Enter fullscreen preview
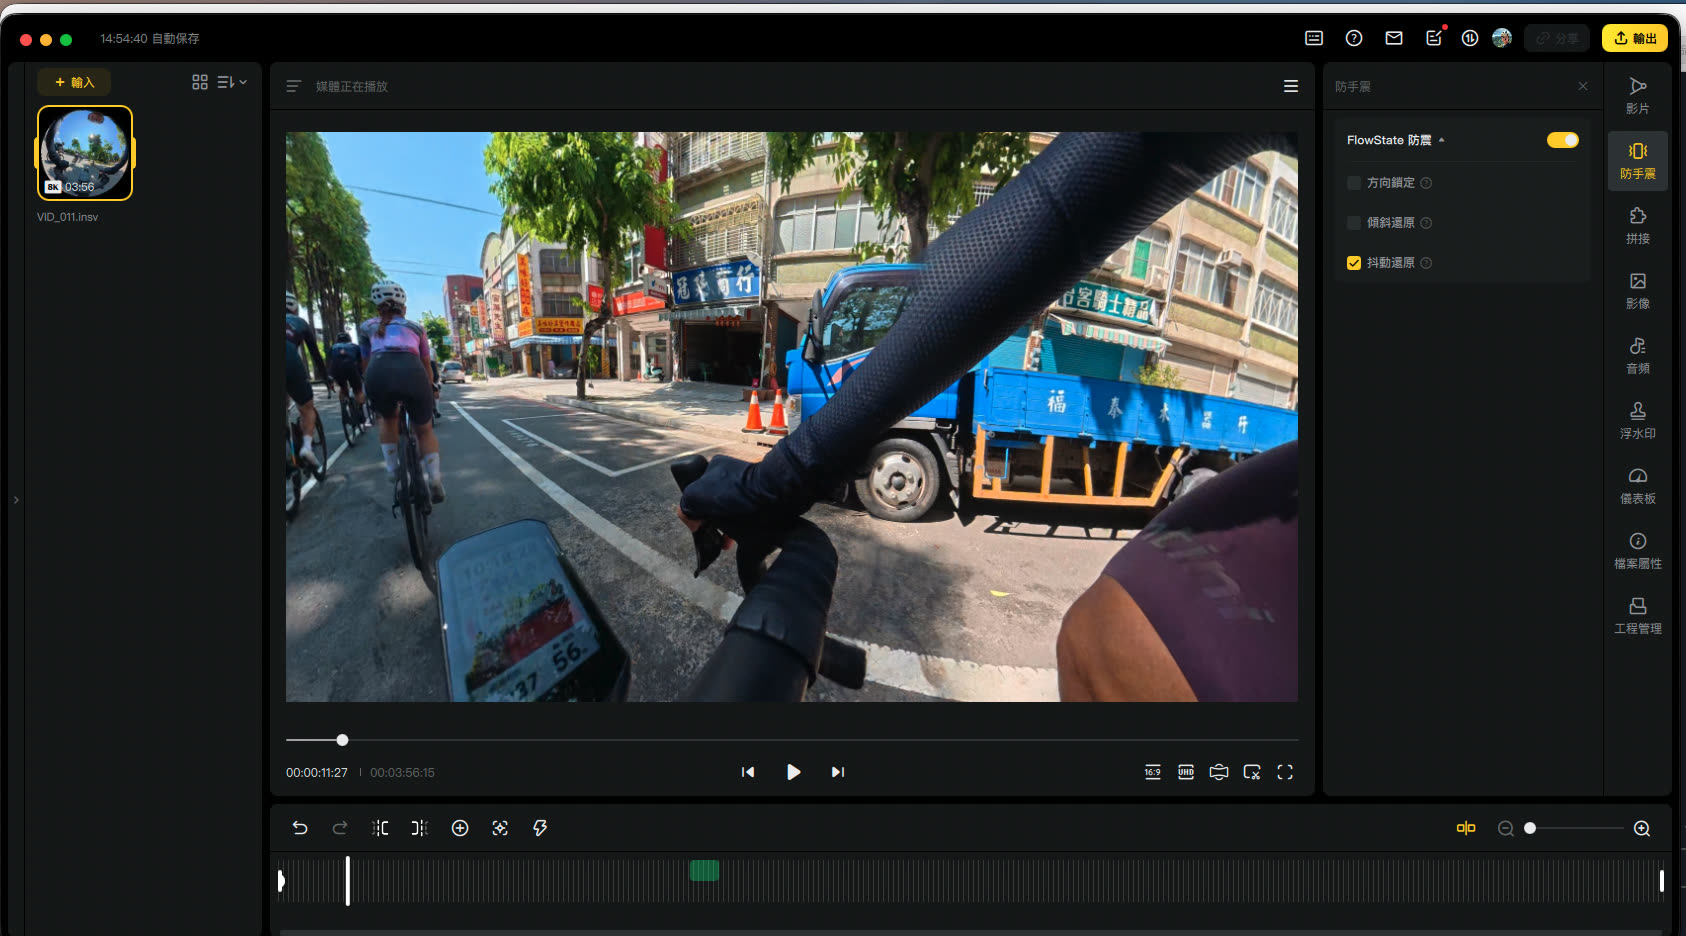This screenshot has height=936, width=1686. tap(1285, 772)
